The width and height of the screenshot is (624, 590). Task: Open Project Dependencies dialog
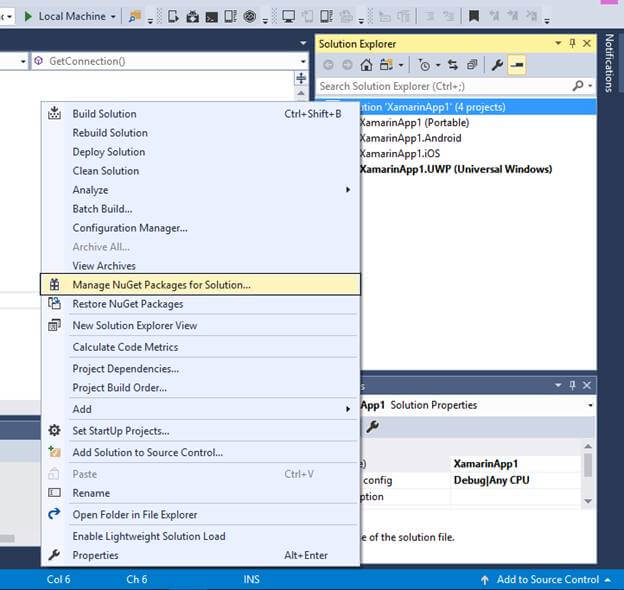(x=201, y=369)
